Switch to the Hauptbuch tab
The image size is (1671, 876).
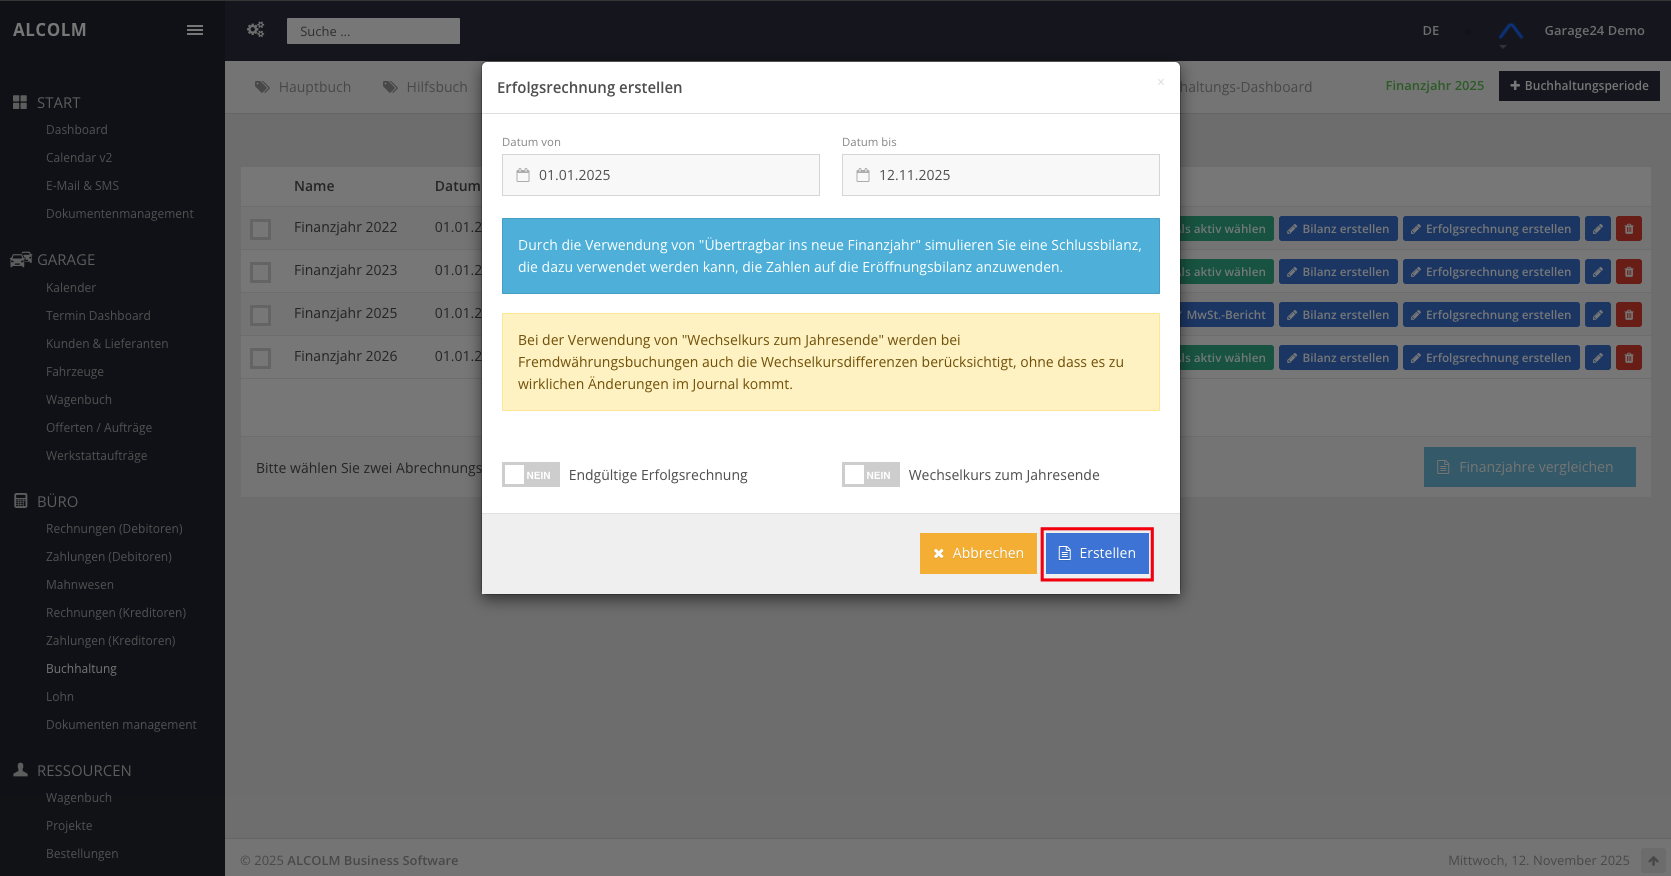(303, 87)
